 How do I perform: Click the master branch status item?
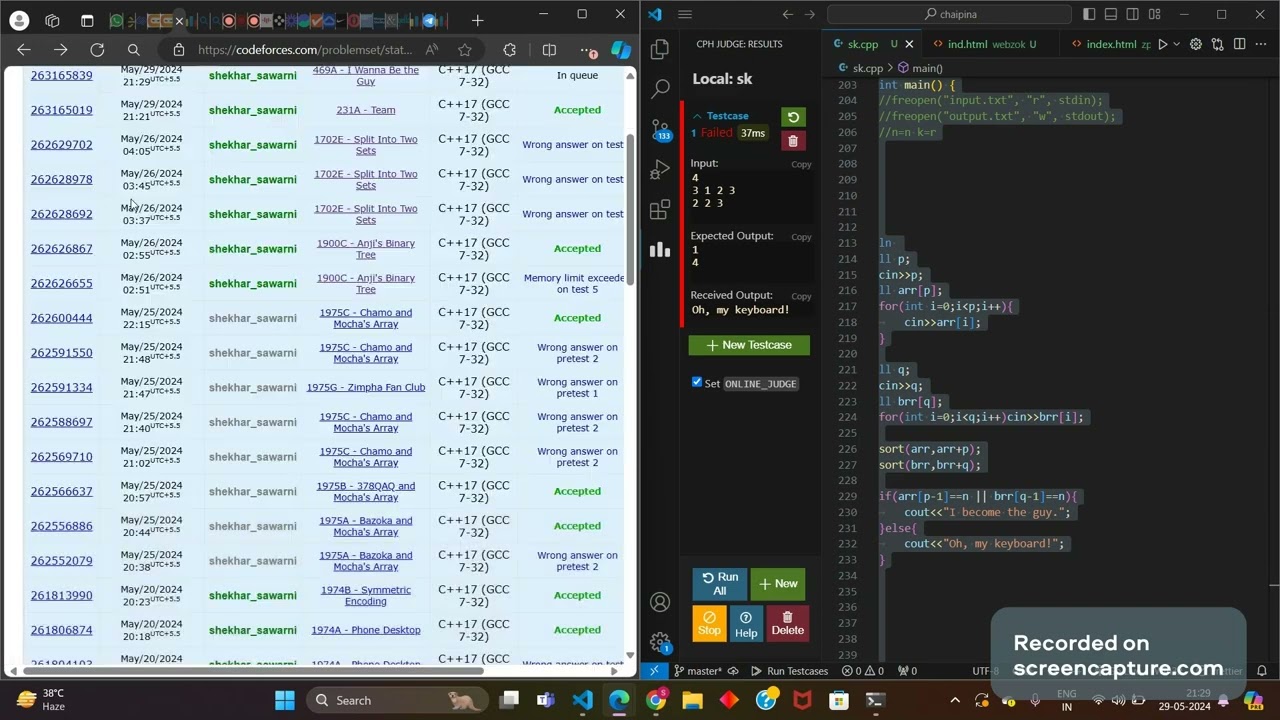(x=698, y=671)
